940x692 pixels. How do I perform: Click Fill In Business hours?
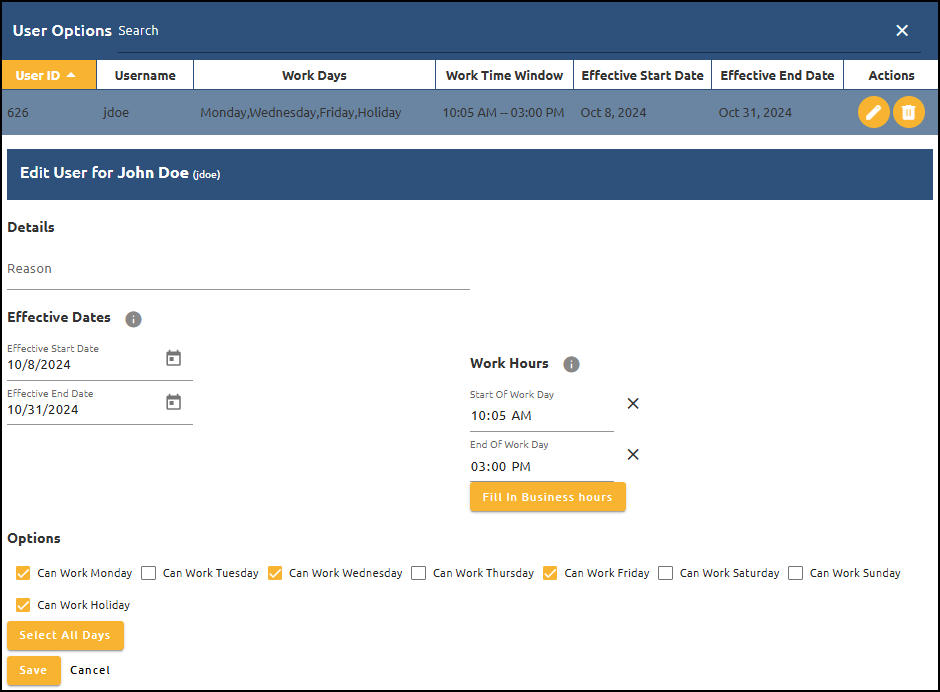coord(547,496)
